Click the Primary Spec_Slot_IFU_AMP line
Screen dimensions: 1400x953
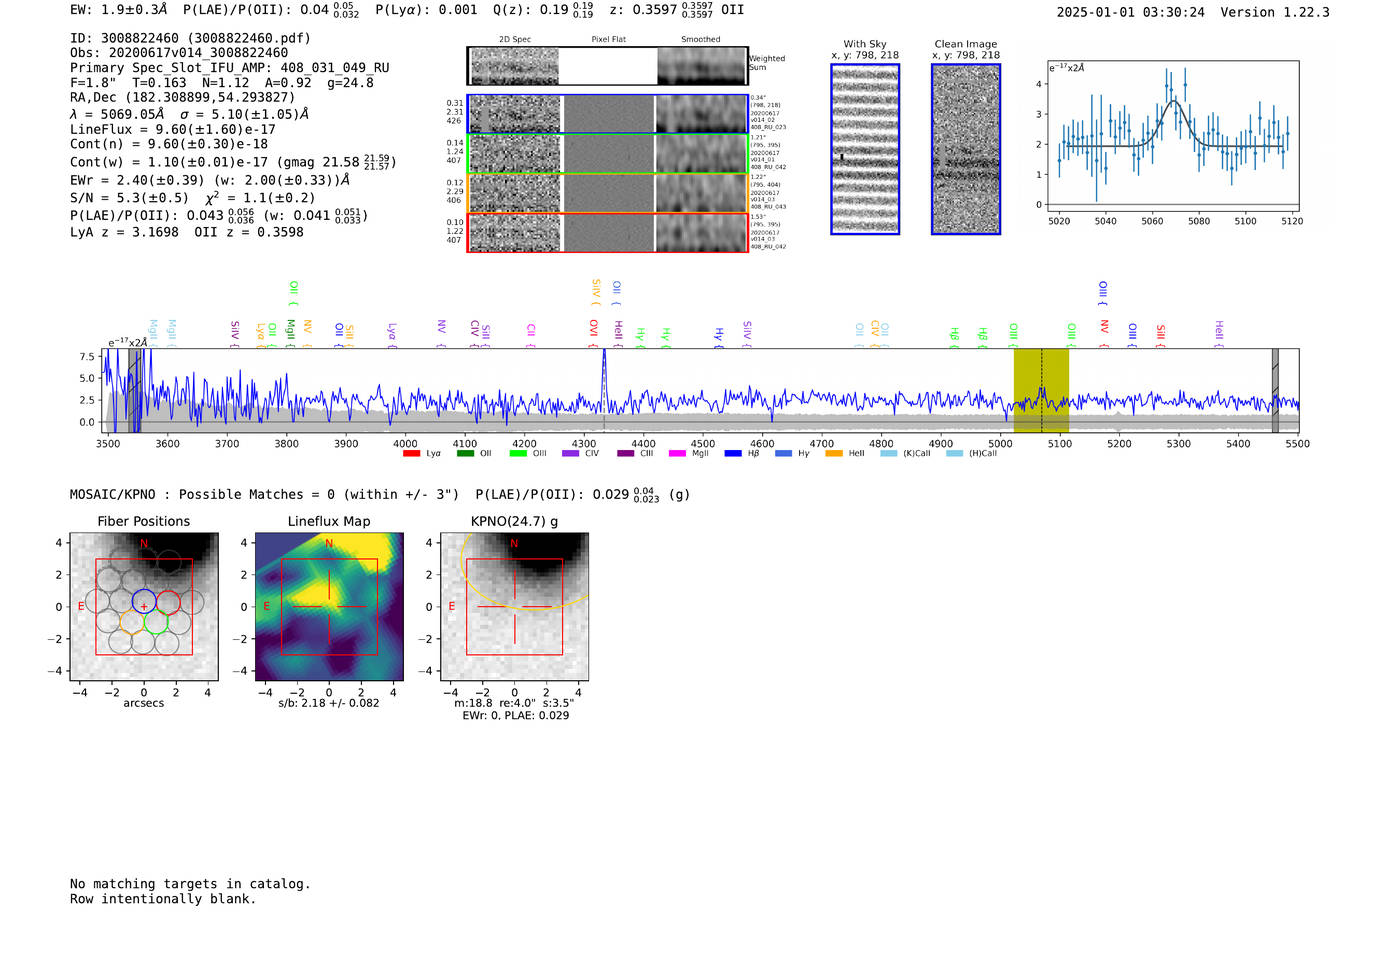click(x=230, y=68)
